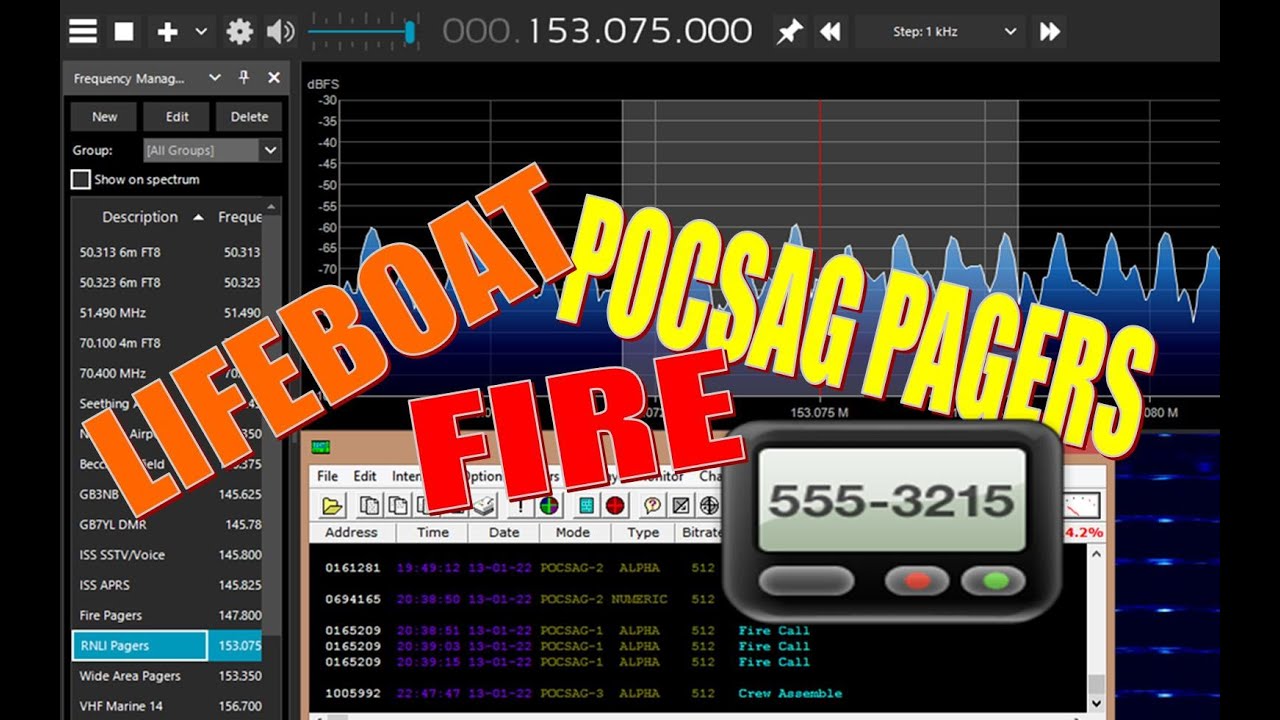This screenshot has width=1280, height=720.
Task: Click the 1005992 address in PDW
Action: tap(352, 693)
